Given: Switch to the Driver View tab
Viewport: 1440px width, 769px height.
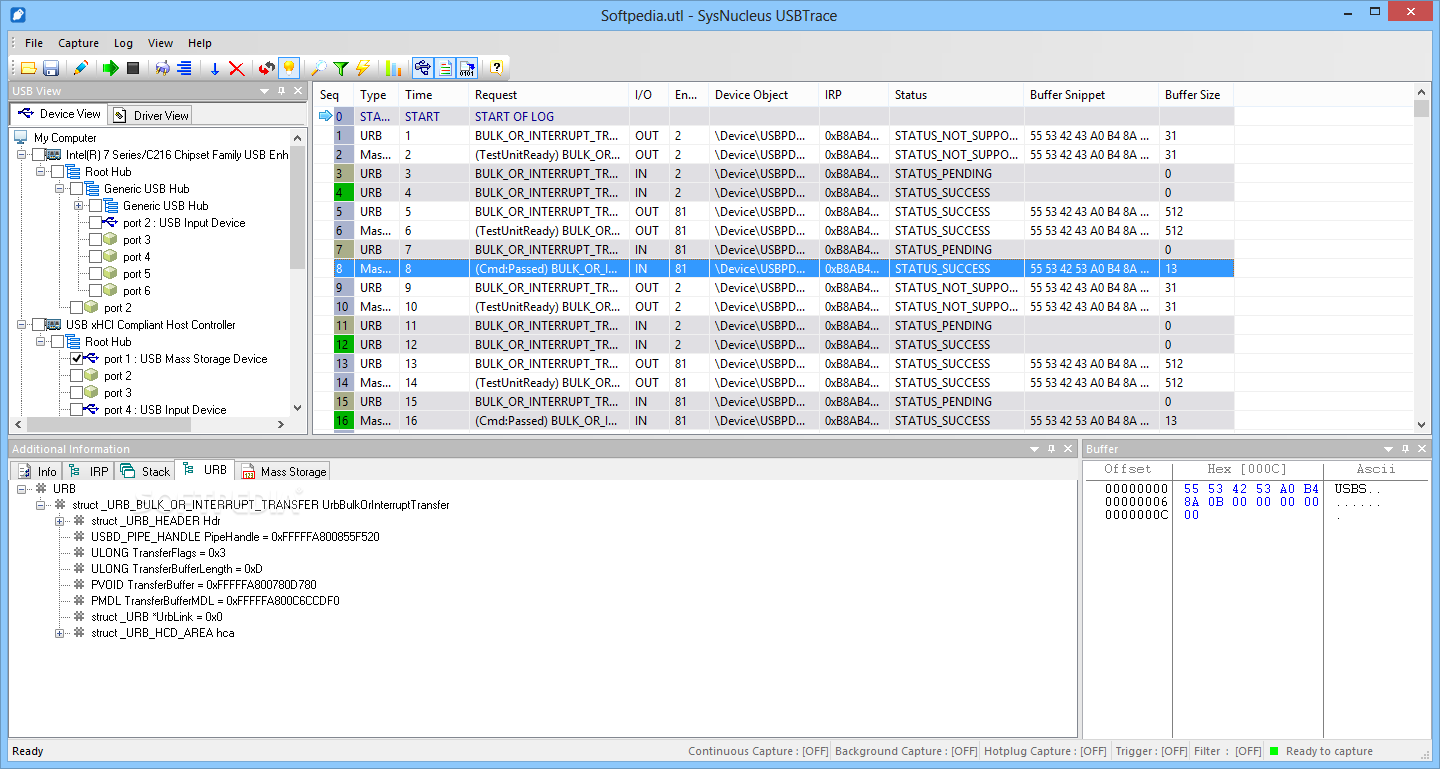Looking at the screenshot, I should (x=149, y=115).
